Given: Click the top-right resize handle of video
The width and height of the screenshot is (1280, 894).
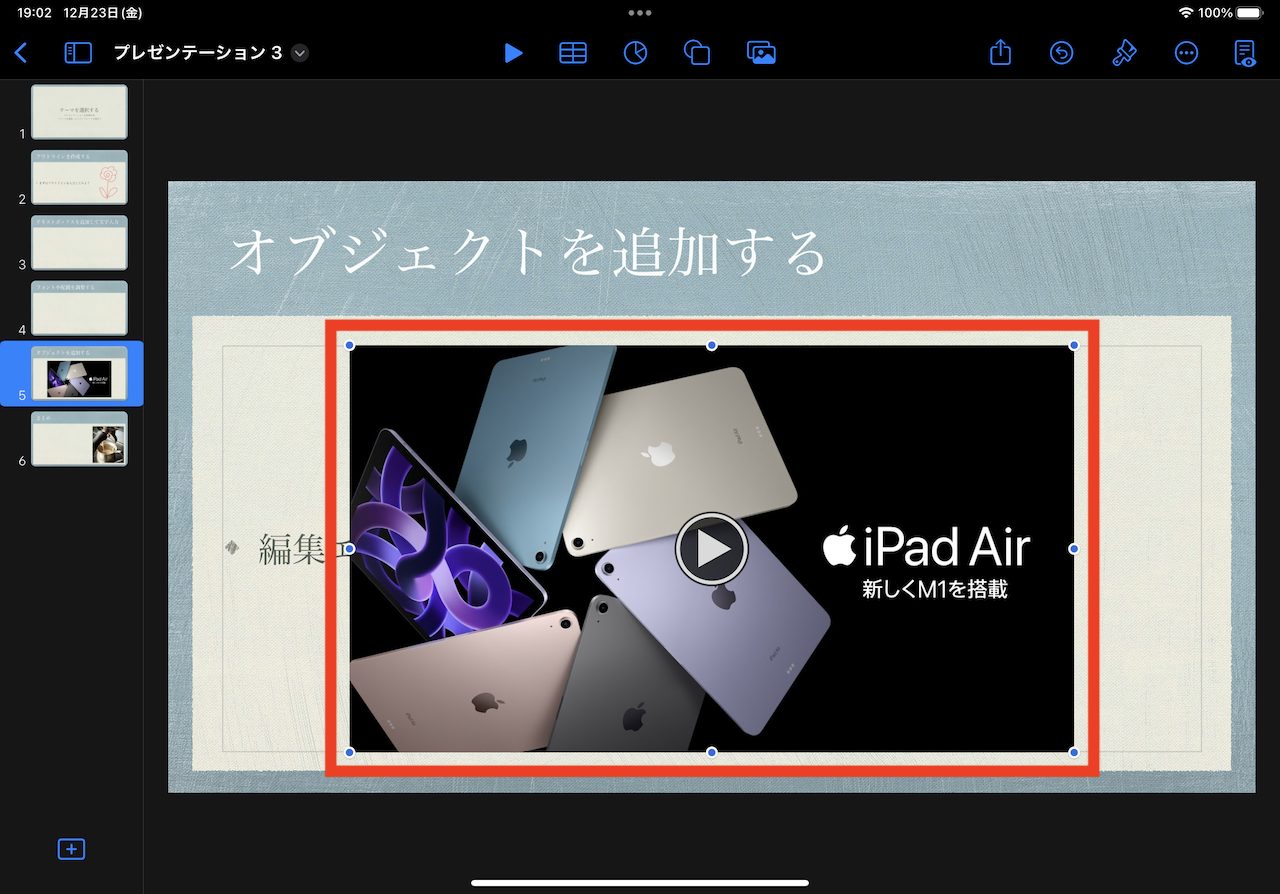Looking at the screenshot, I should [1074, 345].
